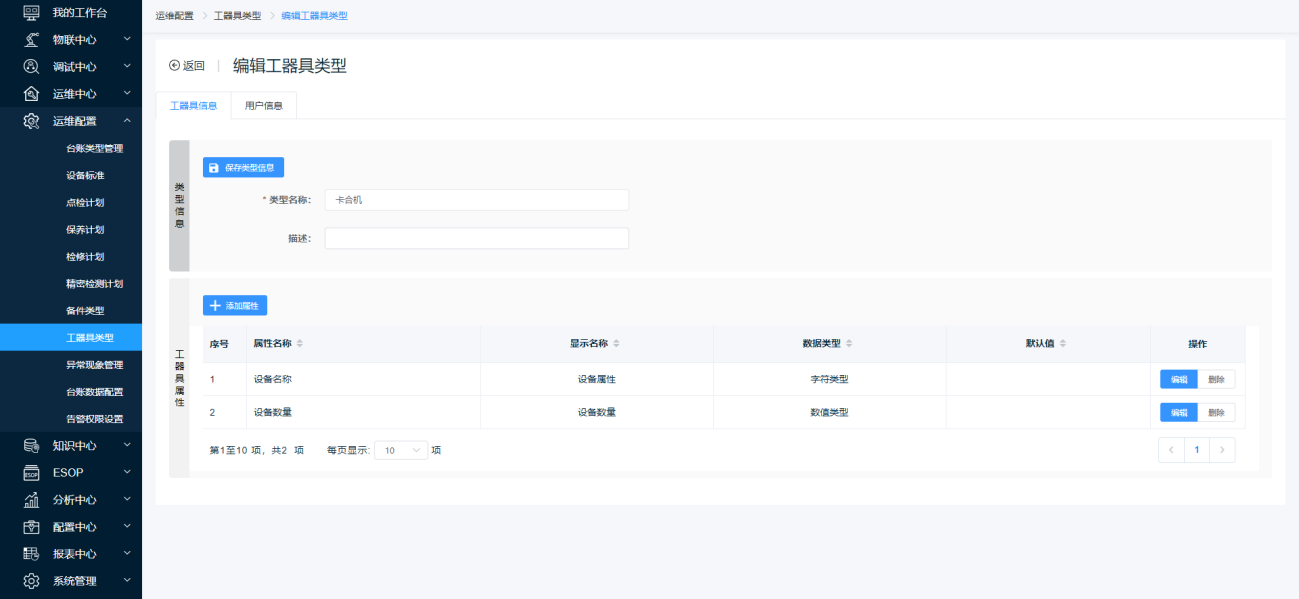Click 删除 for the 设备名称 row
The height and width of the screenshot is (599, 1299).
pyautogui.click(x=1215, y=379)
